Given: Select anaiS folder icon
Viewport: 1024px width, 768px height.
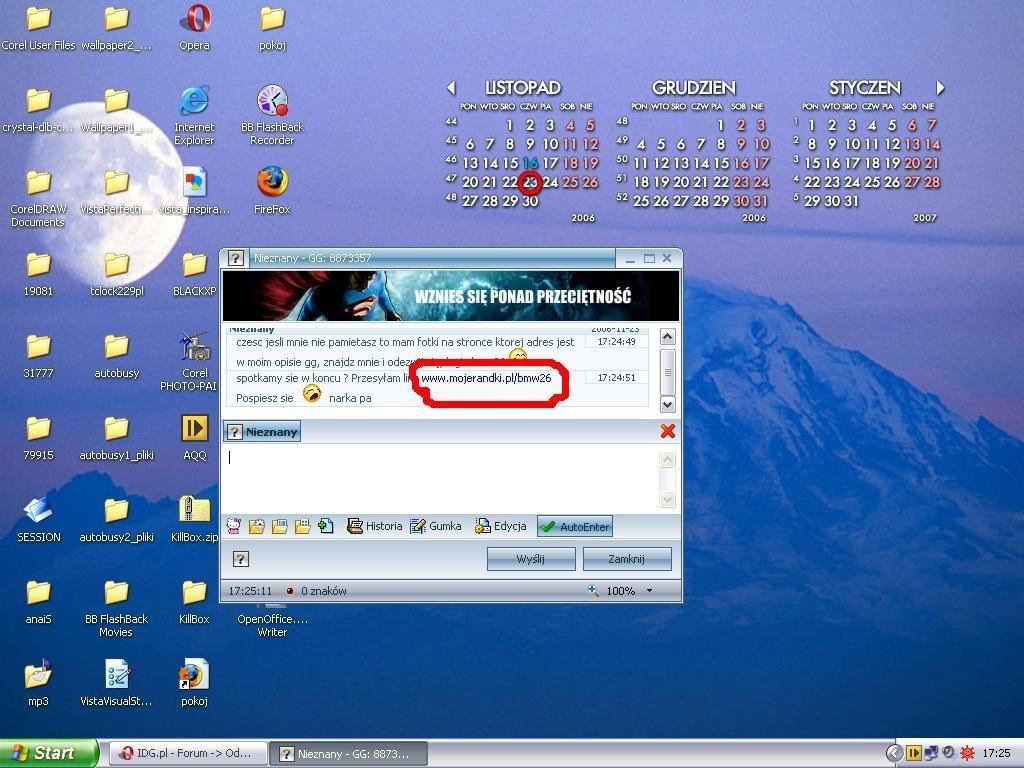Looking at the screenshot, I should 39,601.
